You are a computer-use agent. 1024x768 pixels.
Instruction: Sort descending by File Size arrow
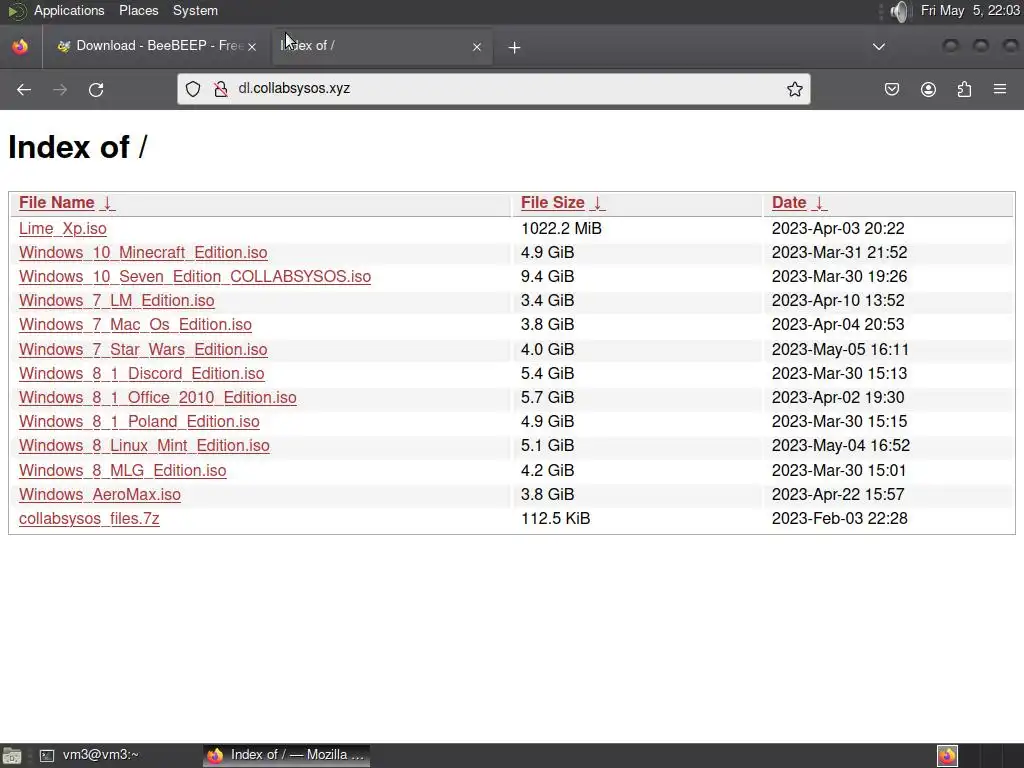tap(597, 202)
